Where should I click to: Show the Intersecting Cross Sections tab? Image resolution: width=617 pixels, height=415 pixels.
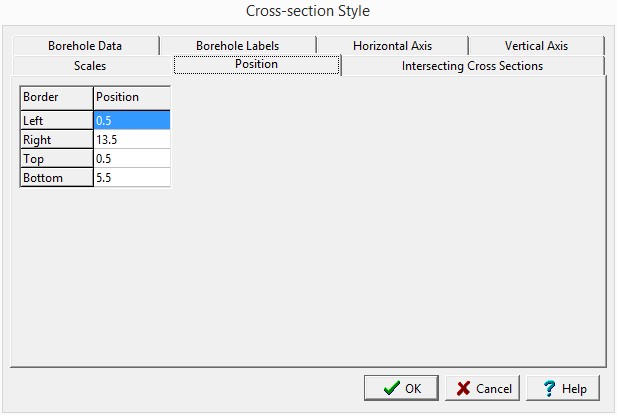tap(472, 65)
